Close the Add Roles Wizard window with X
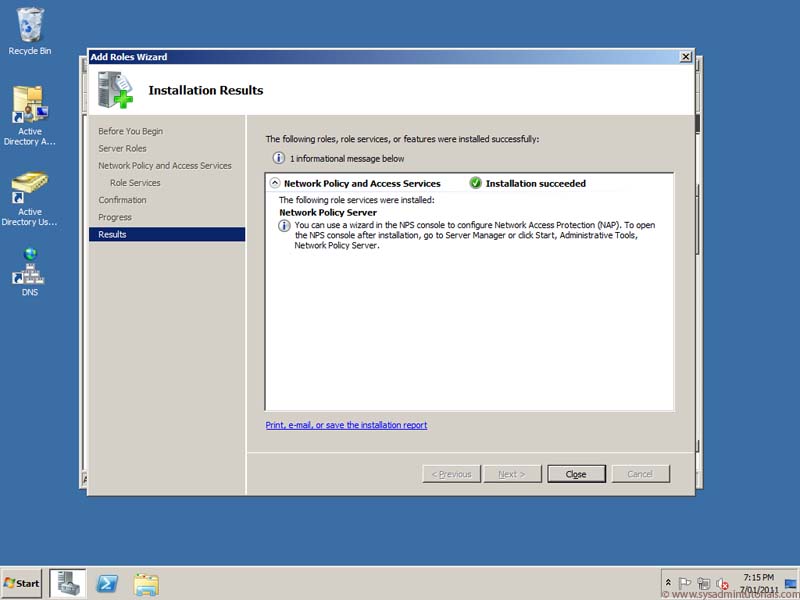Screen dimensions: 800x600 [686, 57]
